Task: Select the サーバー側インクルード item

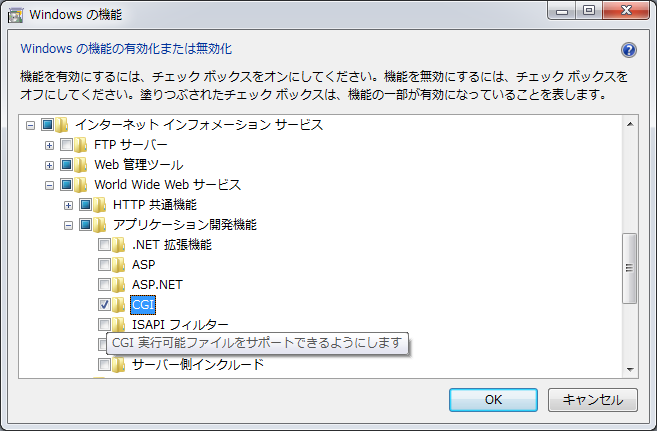Action: tap(198, 365)
